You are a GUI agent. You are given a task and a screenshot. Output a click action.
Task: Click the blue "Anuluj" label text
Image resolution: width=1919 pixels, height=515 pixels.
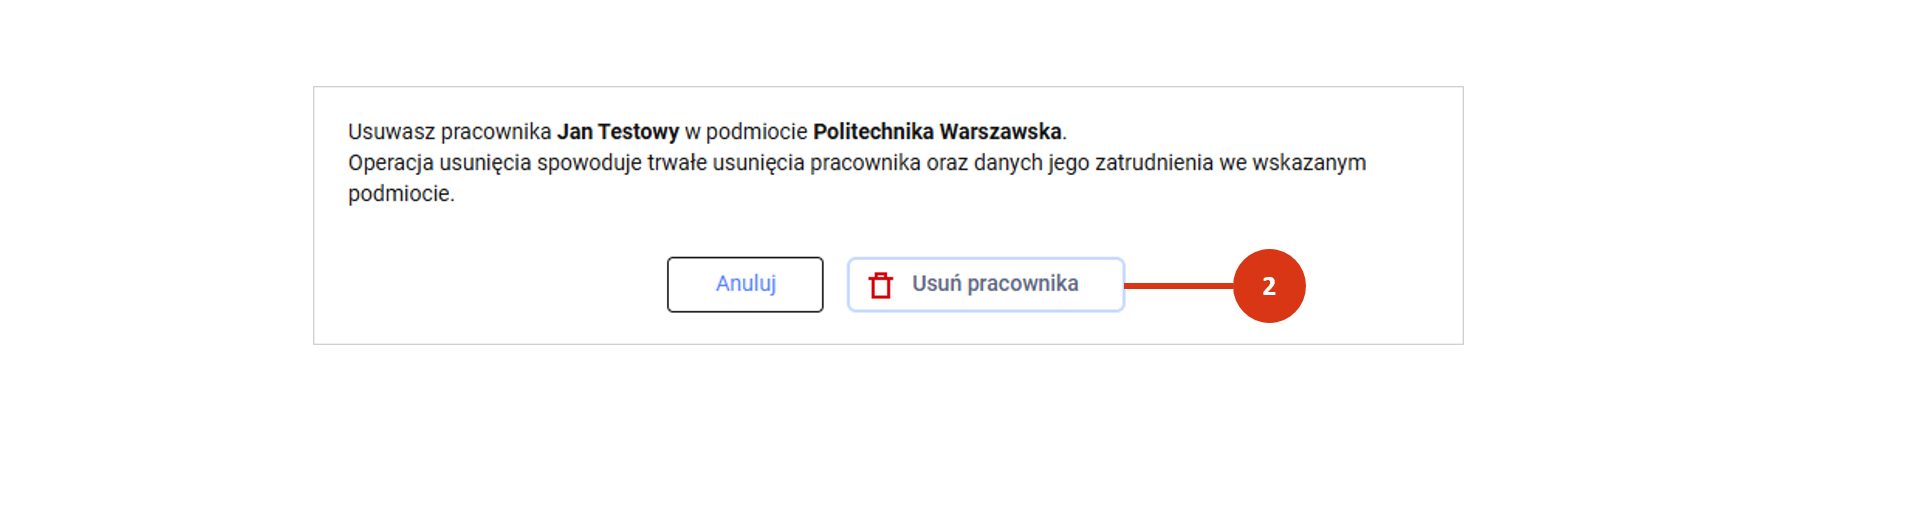coord(746,284)
